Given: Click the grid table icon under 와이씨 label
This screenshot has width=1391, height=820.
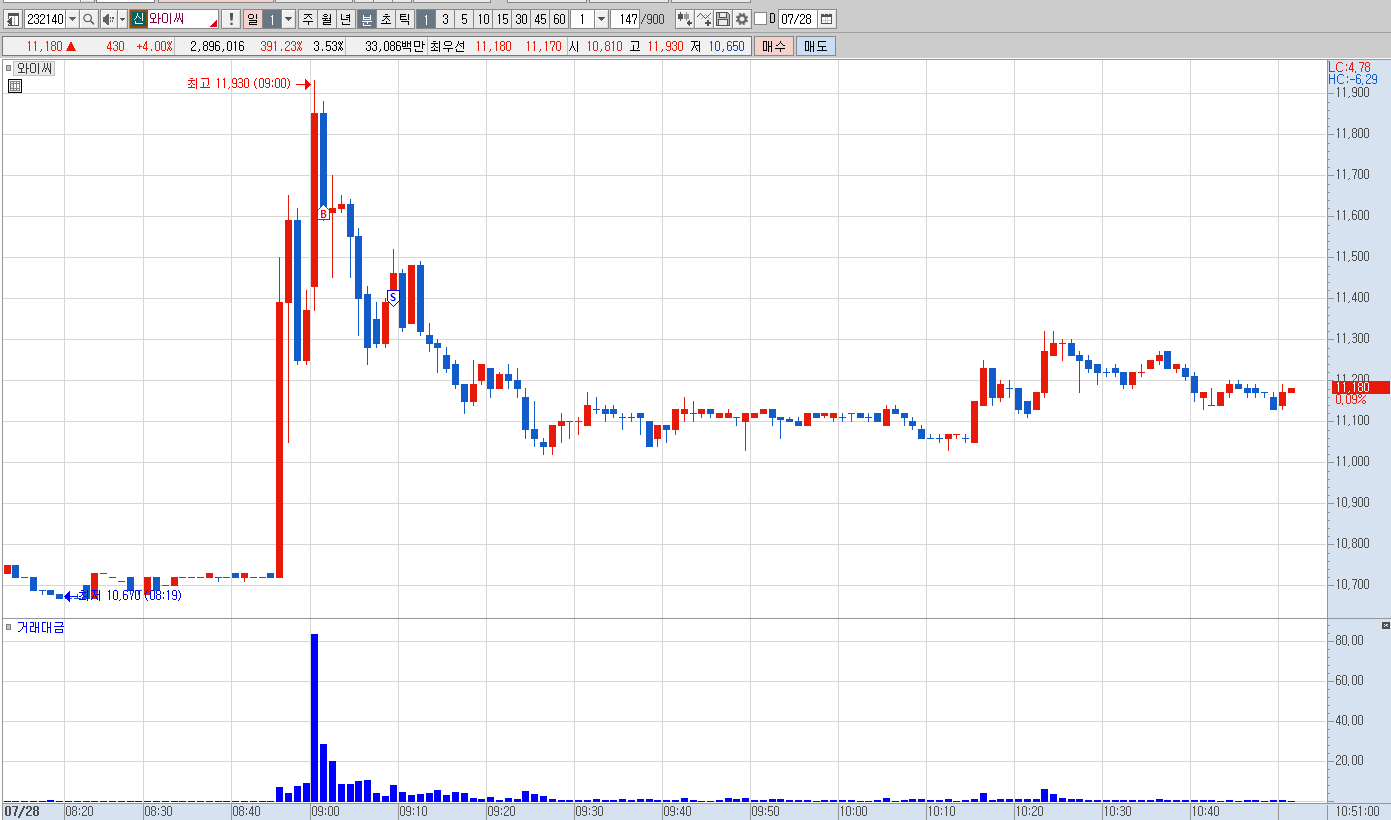Looking at the screenshot, I should [x=15, y=86].
